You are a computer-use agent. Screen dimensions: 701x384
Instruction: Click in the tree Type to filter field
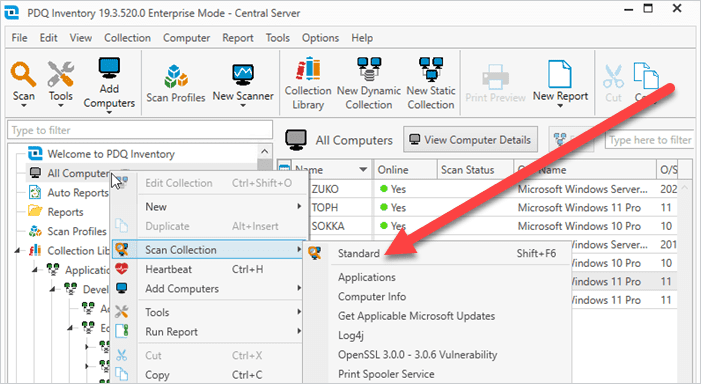point(140,130)
